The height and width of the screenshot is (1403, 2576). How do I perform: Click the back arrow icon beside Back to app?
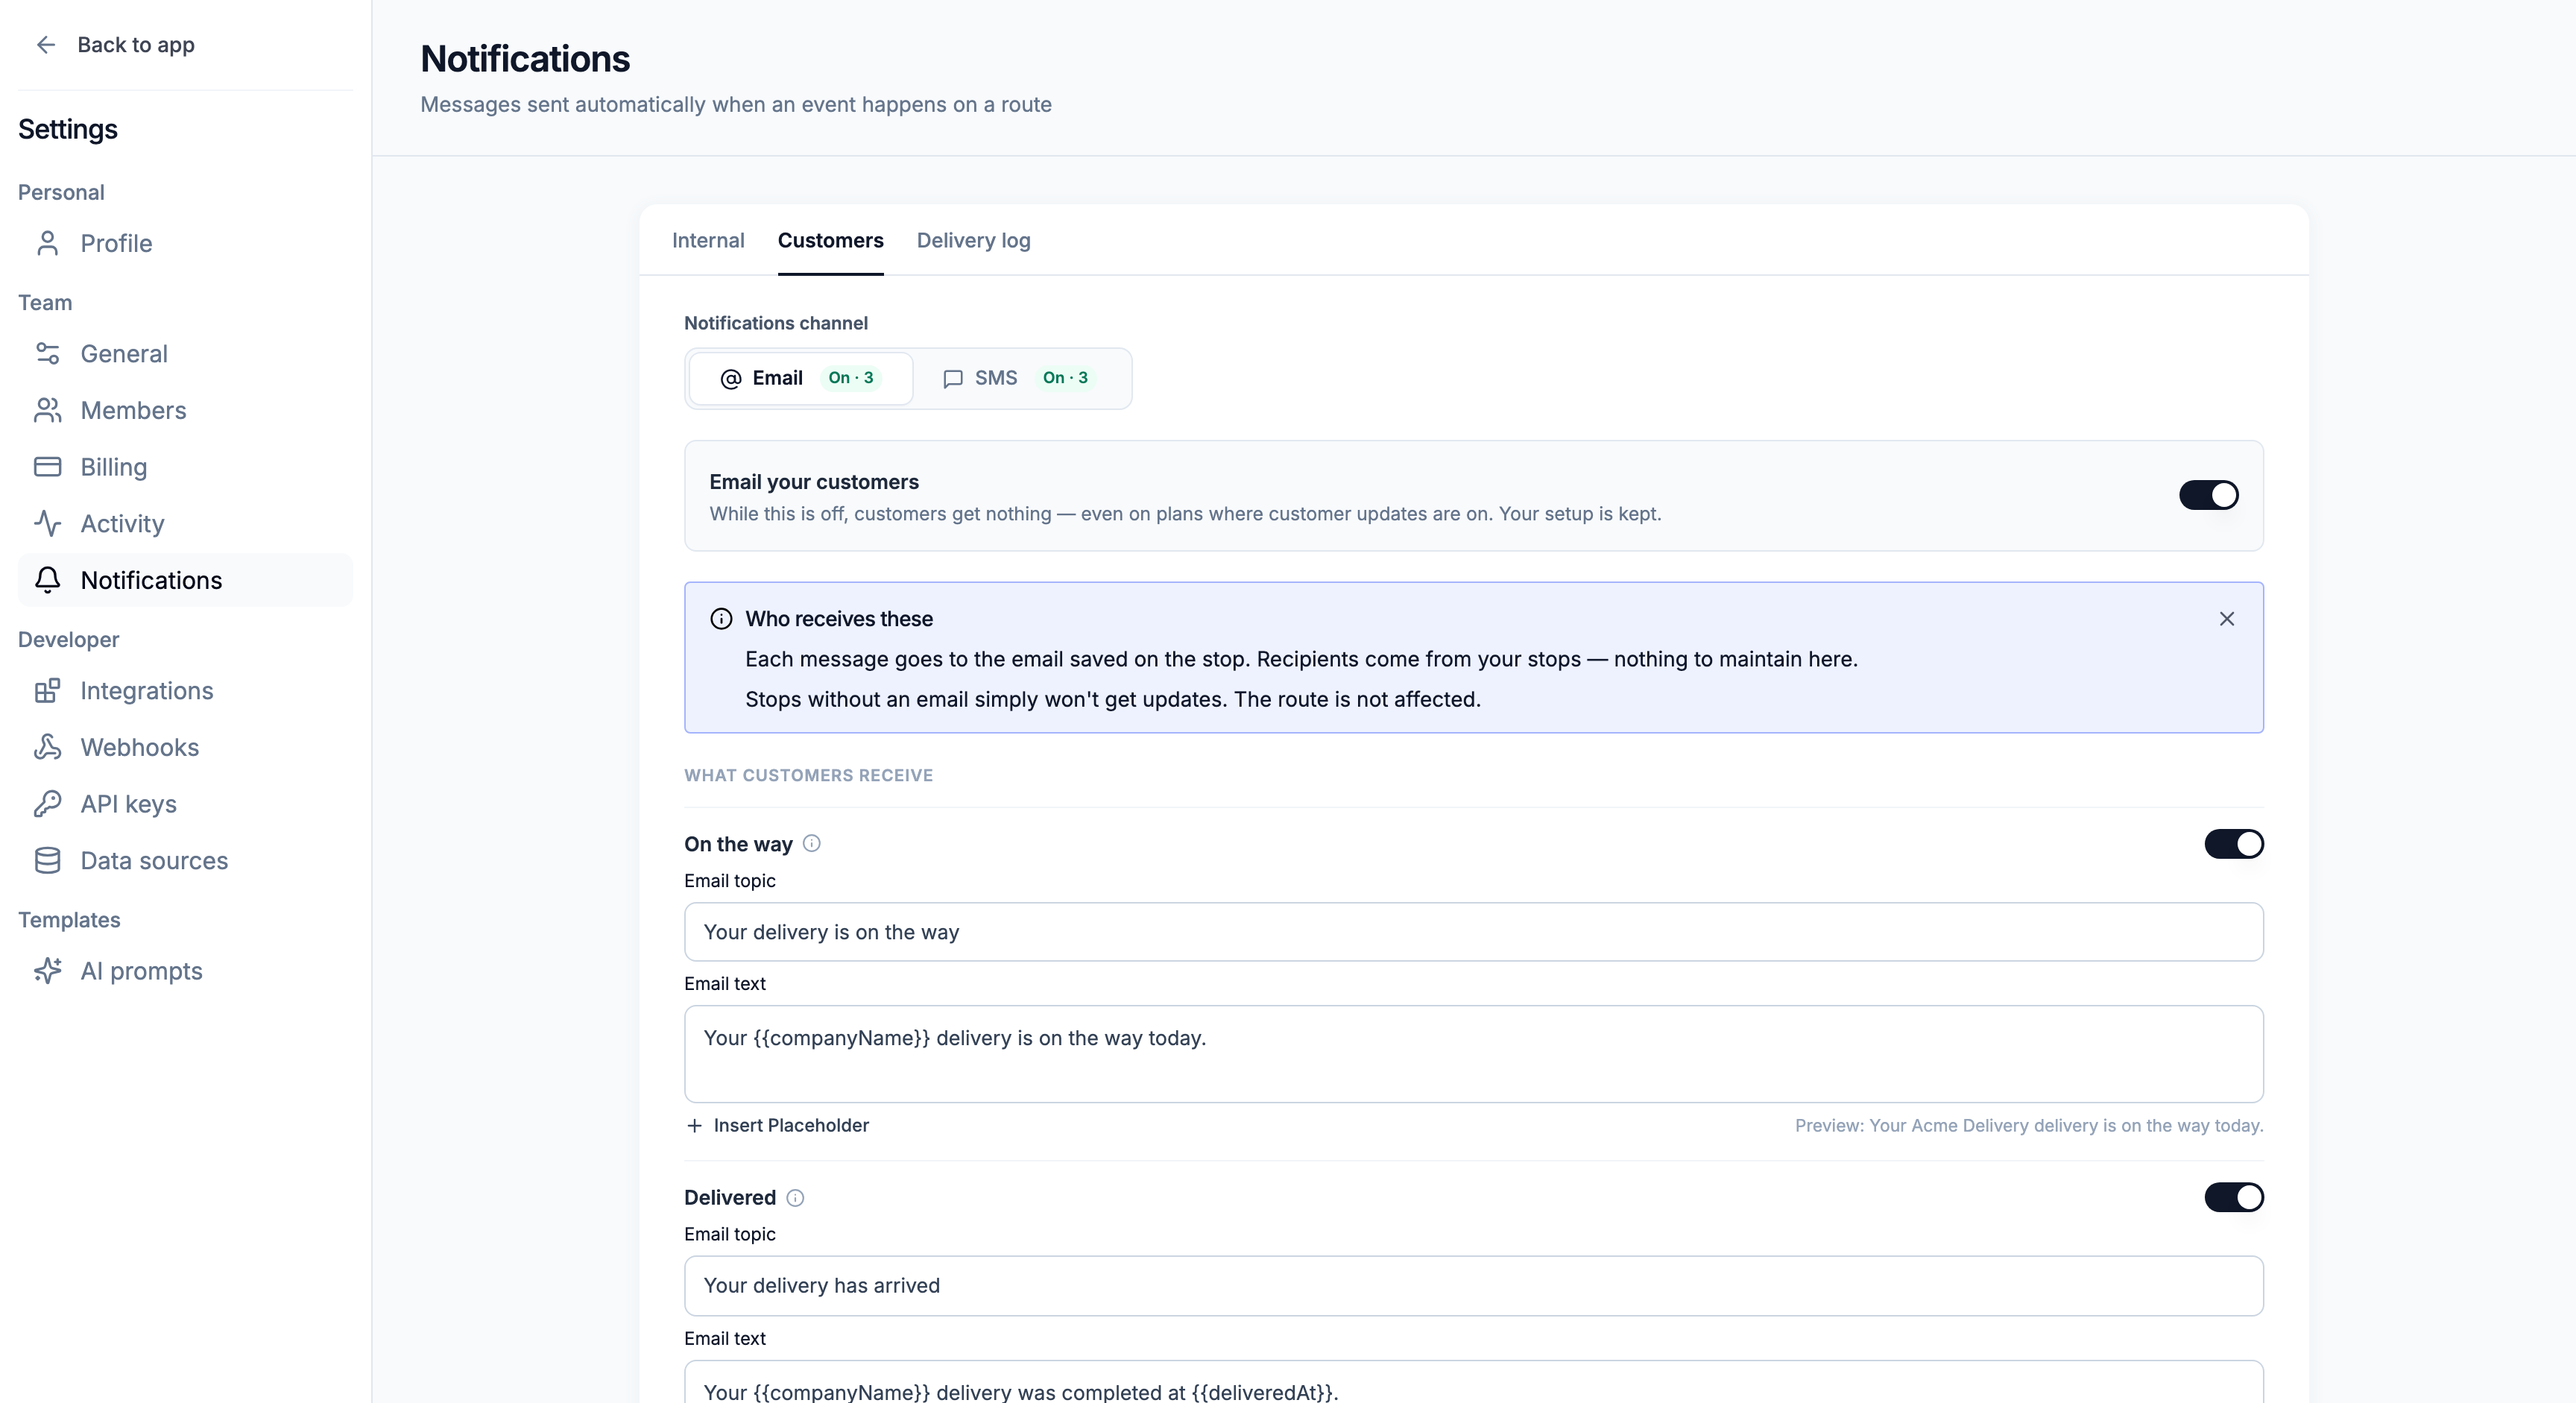tap(46, 45)
